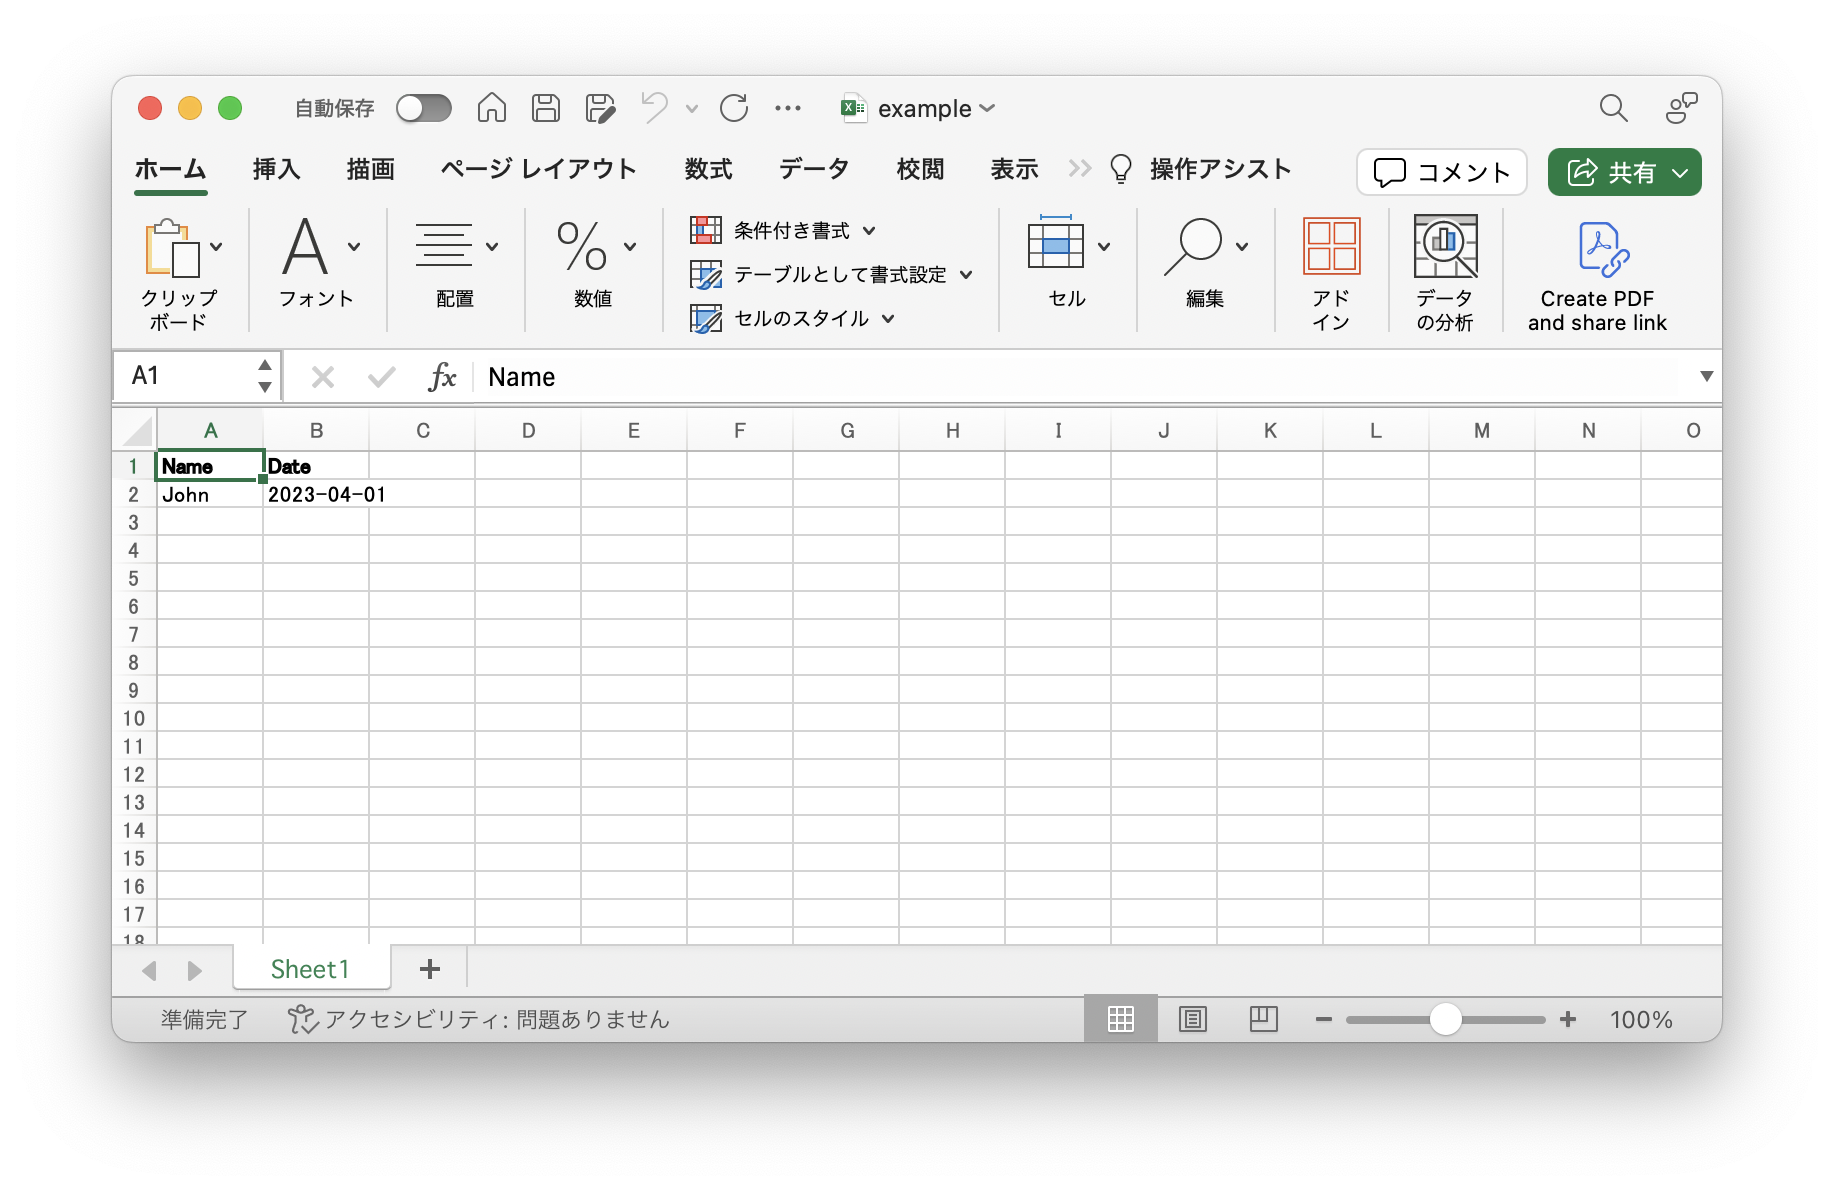The image size is (1834, 1190).
Task: Click the fx insert function icon
Action: pyautogui.click(x=442, y=377)
